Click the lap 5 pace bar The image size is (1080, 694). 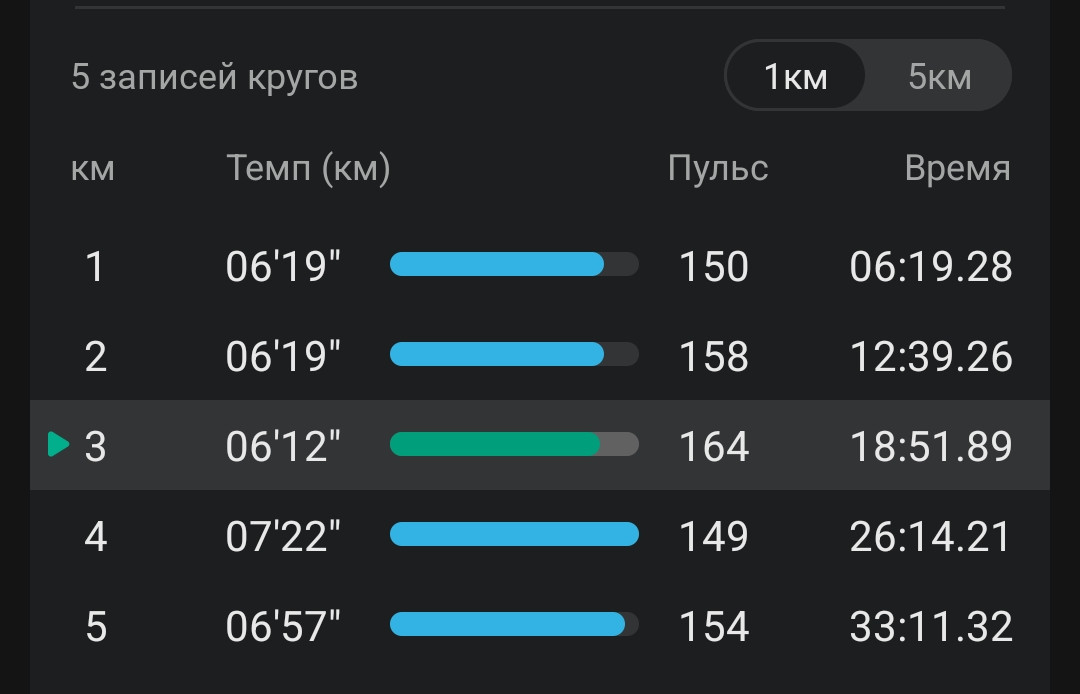514,624
